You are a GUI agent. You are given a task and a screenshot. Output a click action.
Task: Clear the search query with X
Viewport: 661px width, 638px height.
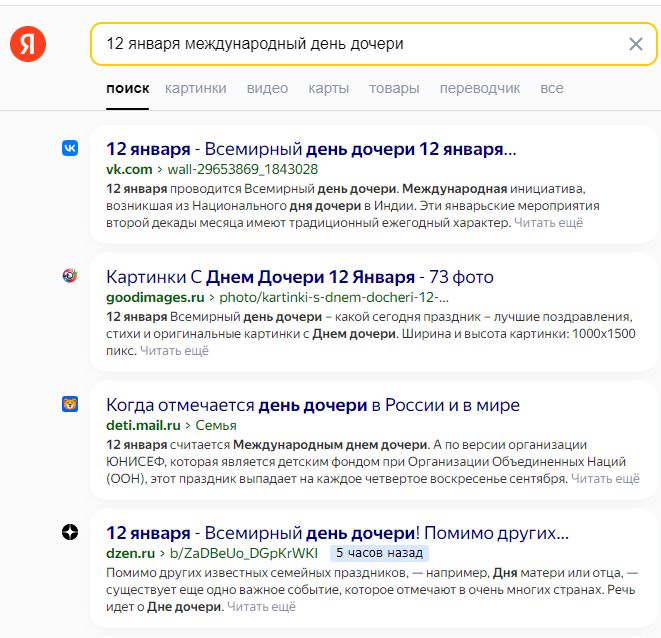pyautogui.click(x=636, y=44)
